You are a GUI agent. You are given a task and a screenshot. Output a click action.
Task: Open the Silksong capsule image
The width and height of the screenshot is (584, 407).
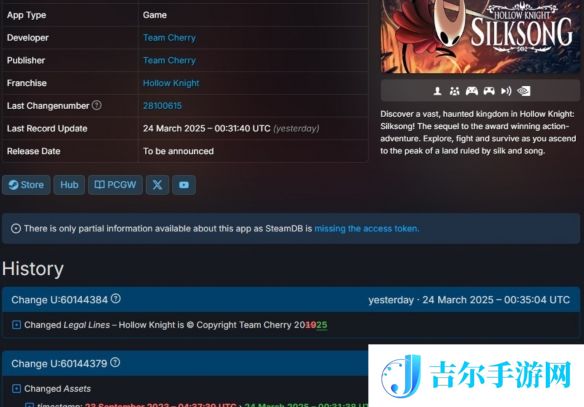pos(480,36)
